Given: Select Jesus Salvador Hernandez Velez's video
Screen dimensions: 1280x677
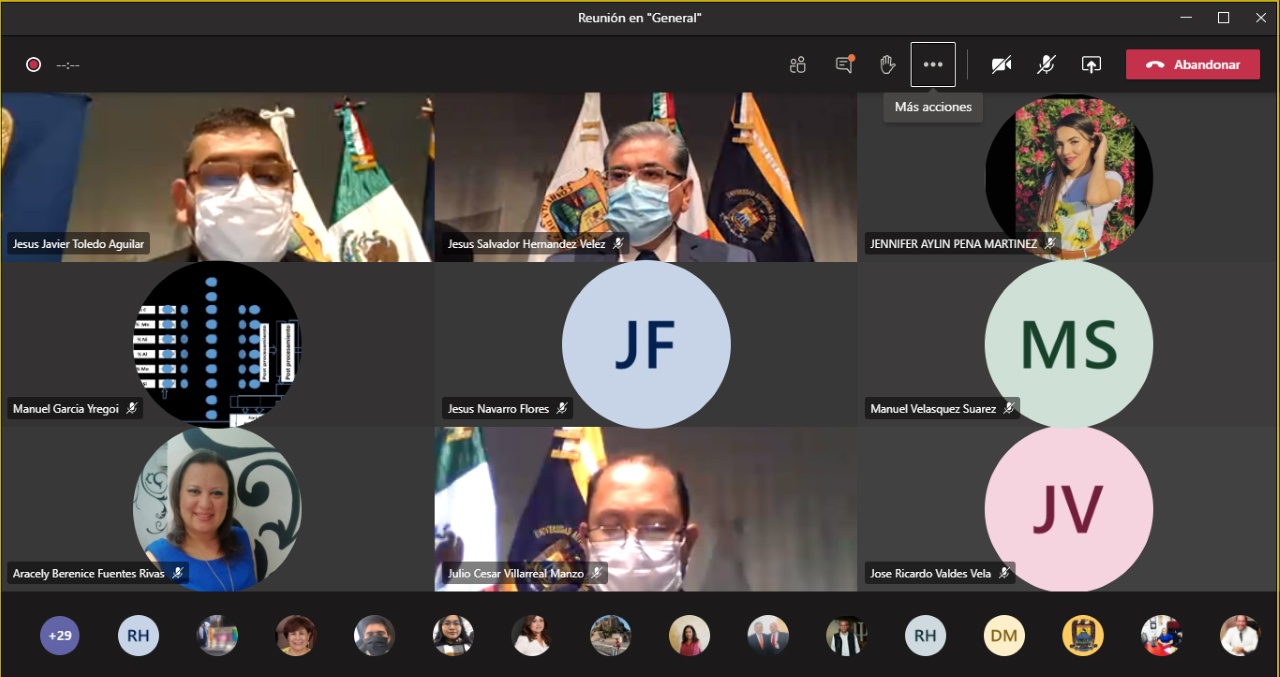Looking at the screenshot, I should 645,178.
